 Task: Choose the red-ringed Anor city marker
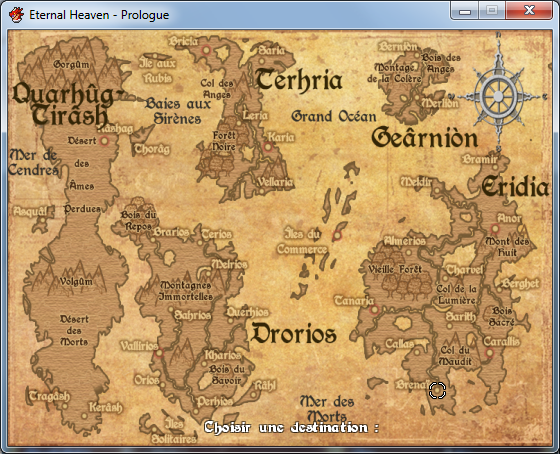point(495,228)
